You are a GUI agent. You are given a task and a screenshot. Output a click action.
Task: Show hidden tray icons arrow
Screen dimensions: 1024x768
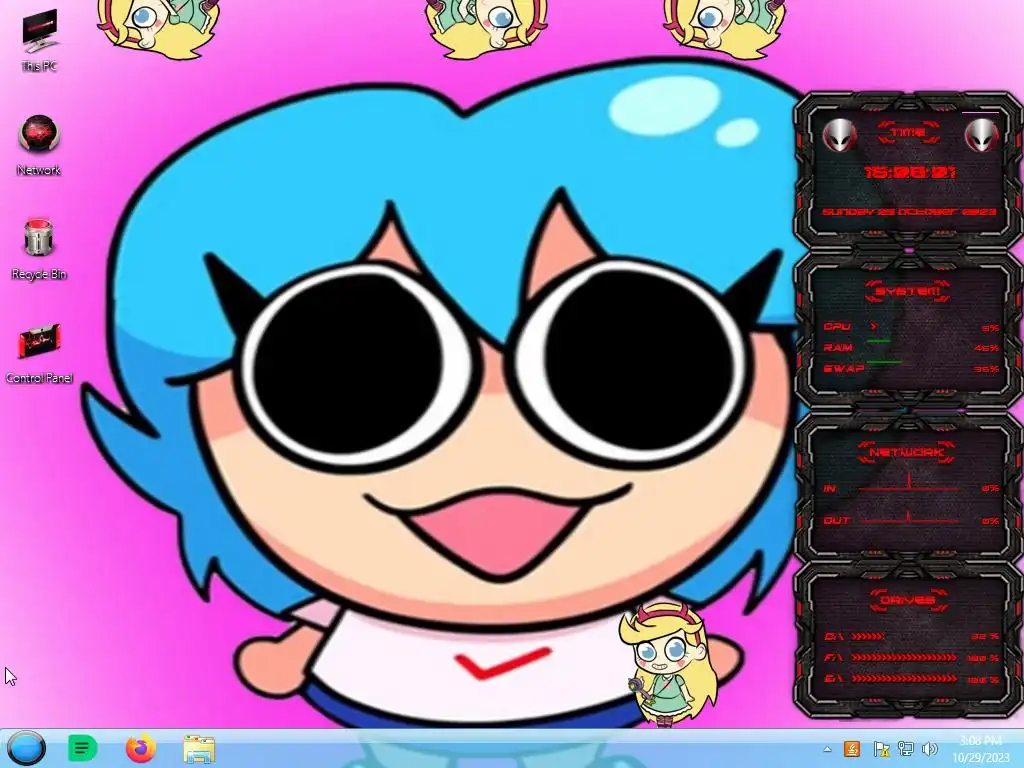827,749
